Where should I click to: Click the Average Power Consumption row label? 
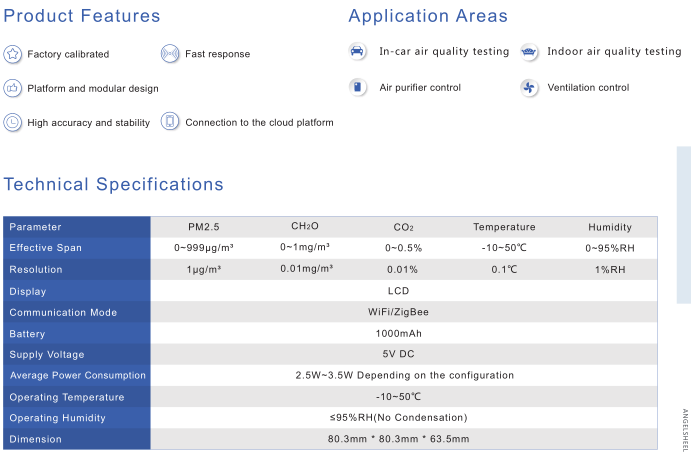(77, 376)
